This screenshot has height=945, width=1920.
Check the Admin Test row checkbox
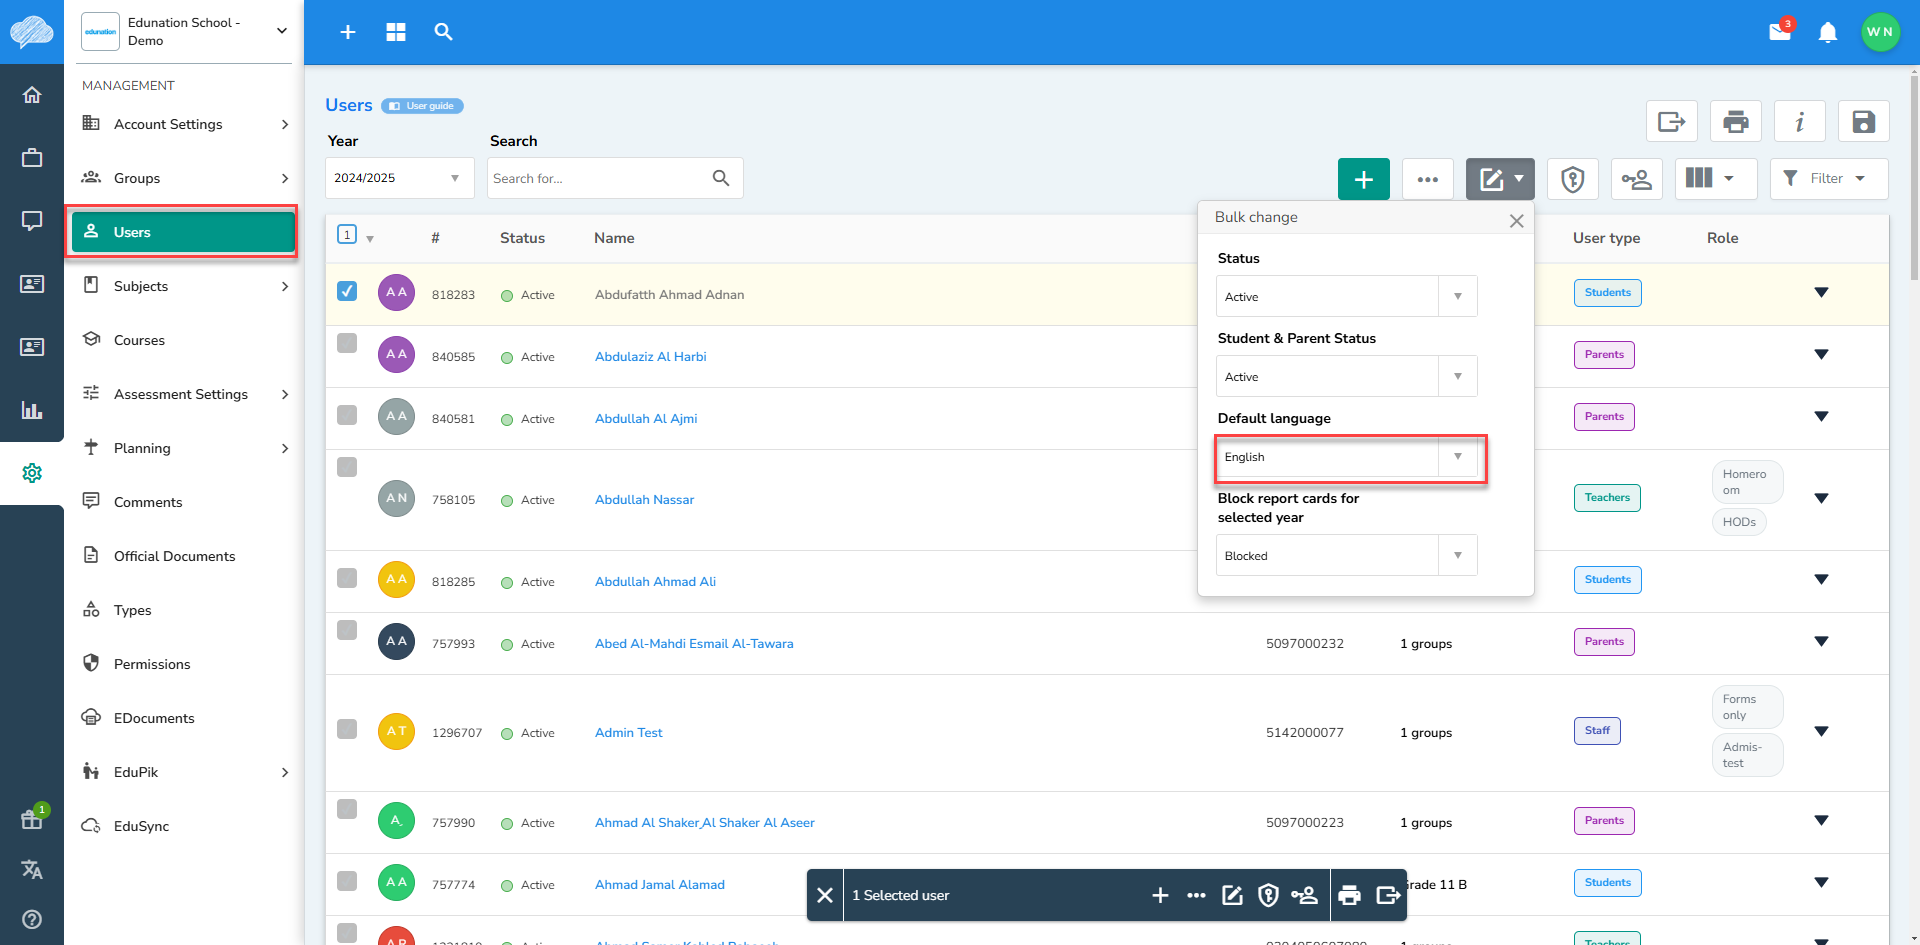(347, 729)
